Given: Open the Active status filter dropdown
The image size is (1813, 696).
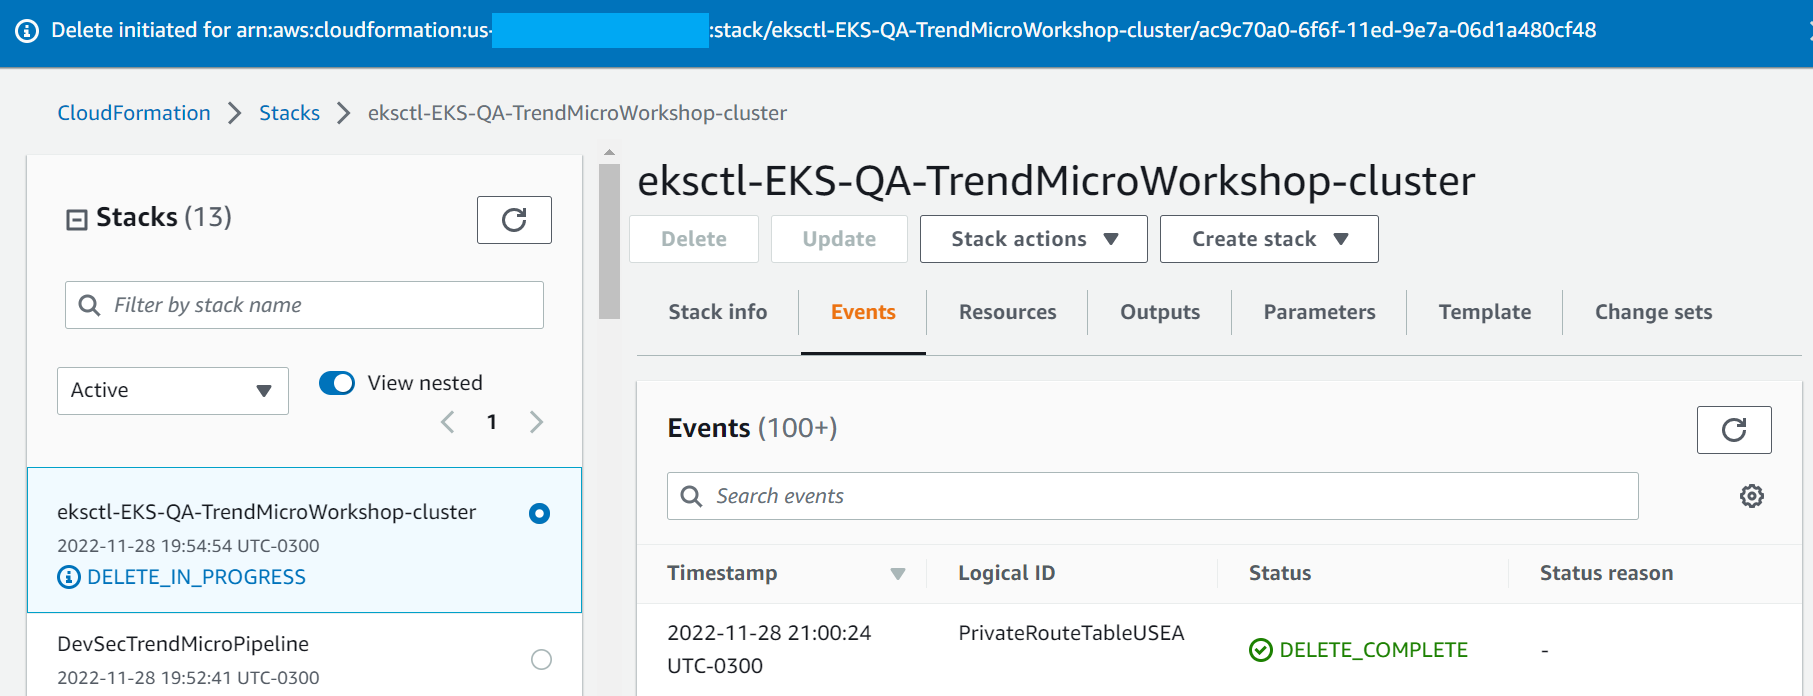Looking at the screenshot, I should (x=173, y=390).
